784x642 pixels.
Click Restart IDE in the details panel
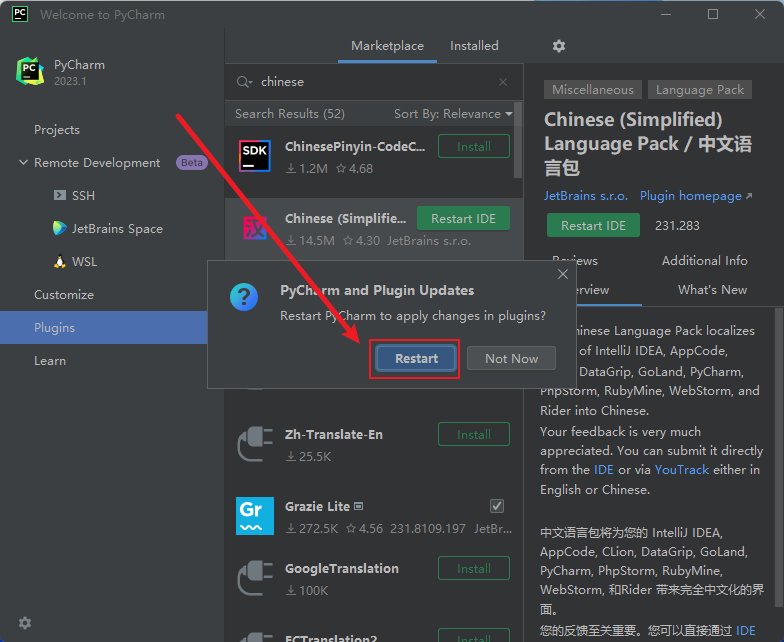tap(593, 226)
